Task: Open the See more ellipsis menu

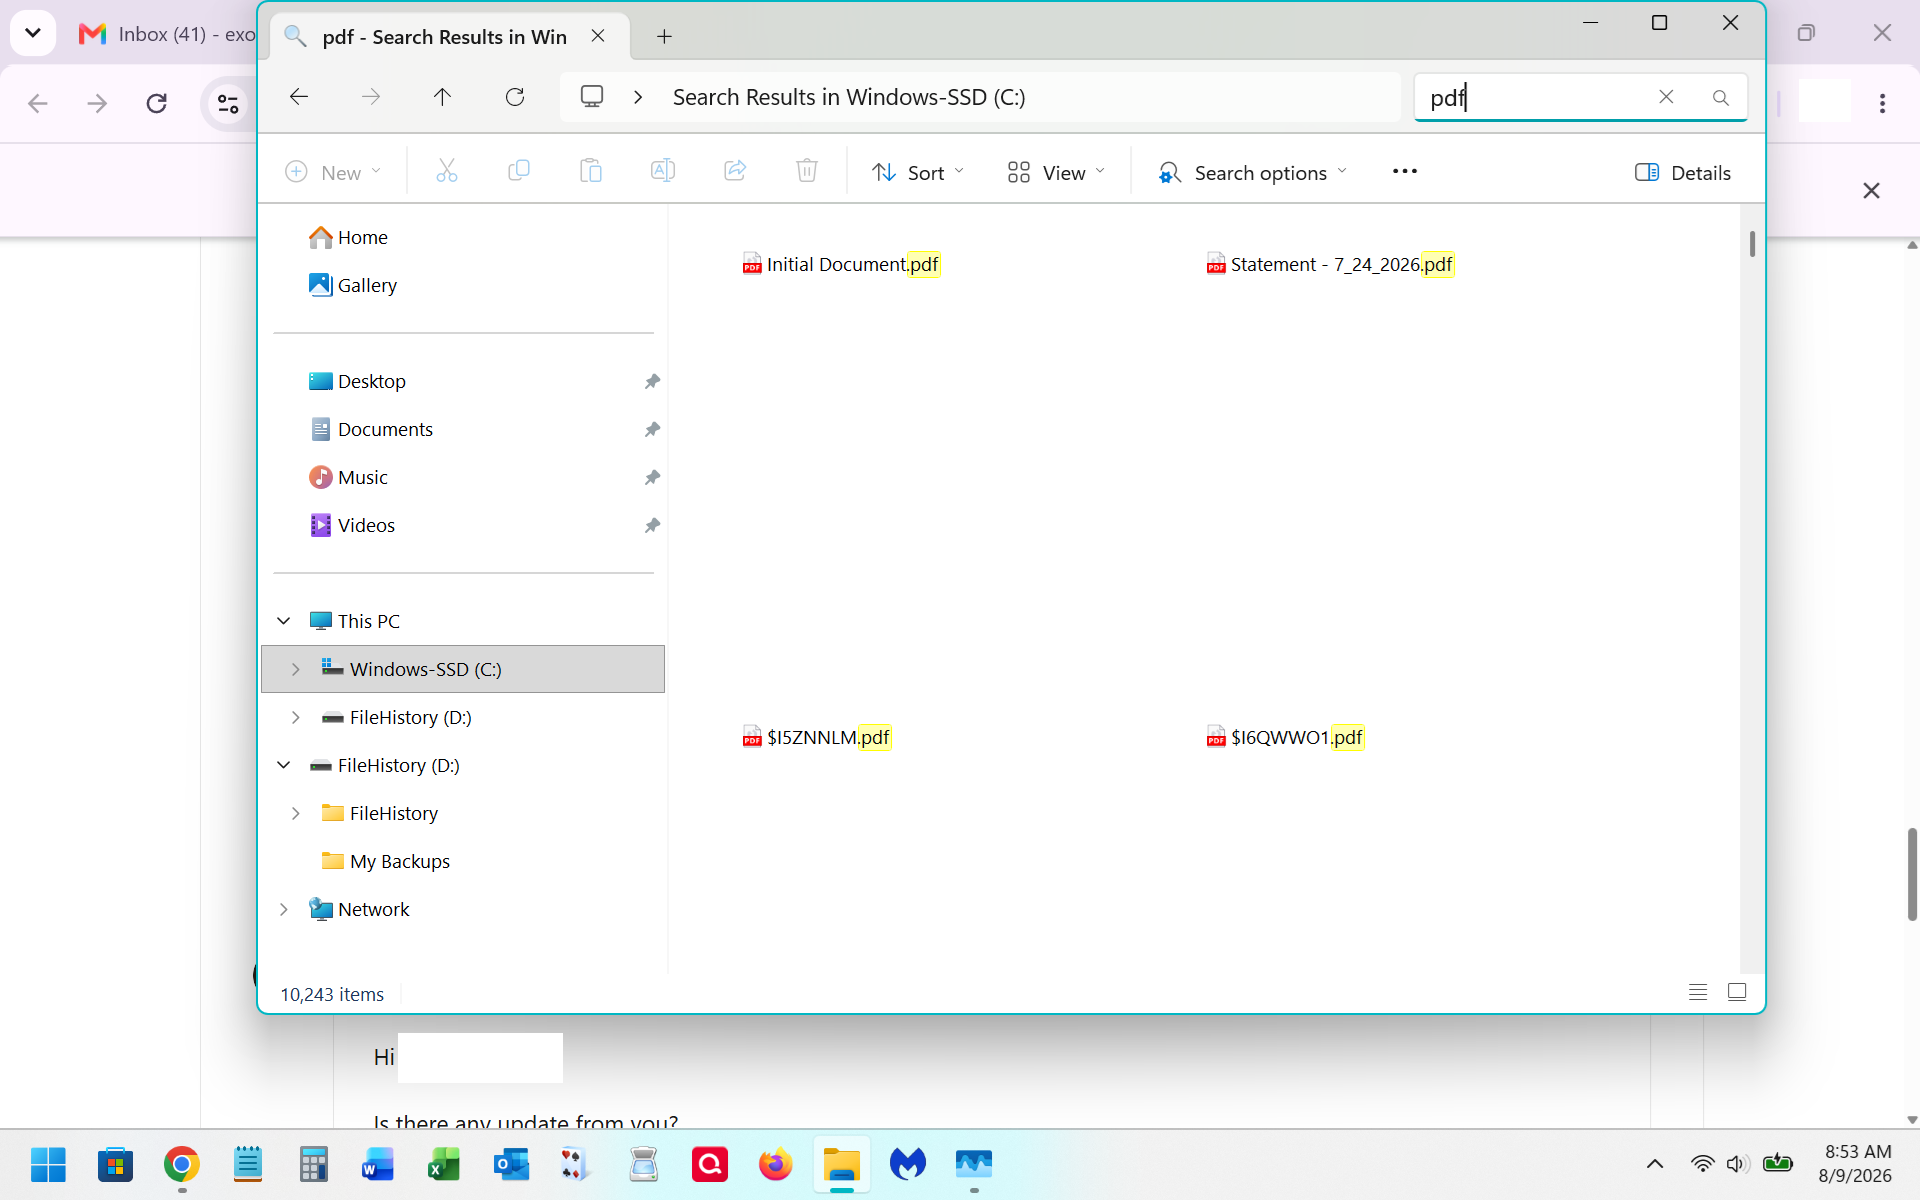Action: pyautogui.click(x=1405, y=172)
